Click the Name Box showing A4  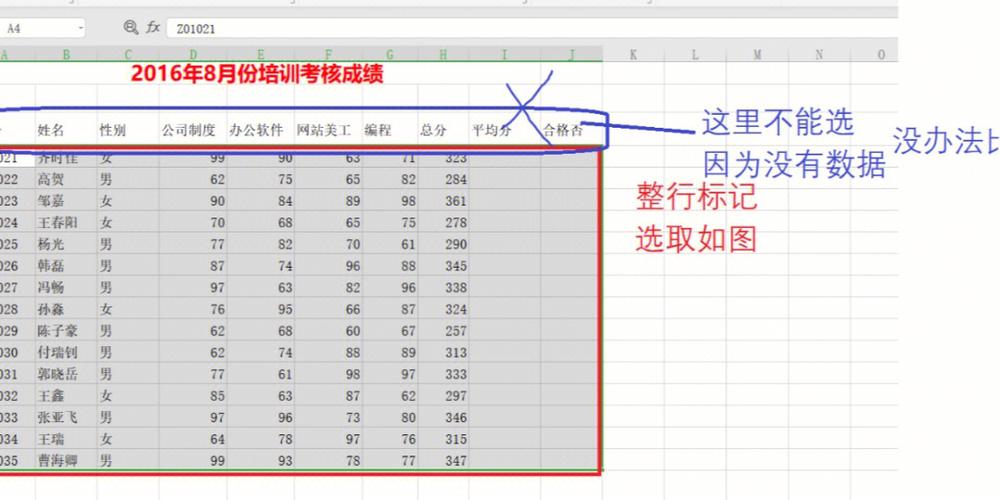click(x=40, y=28)
